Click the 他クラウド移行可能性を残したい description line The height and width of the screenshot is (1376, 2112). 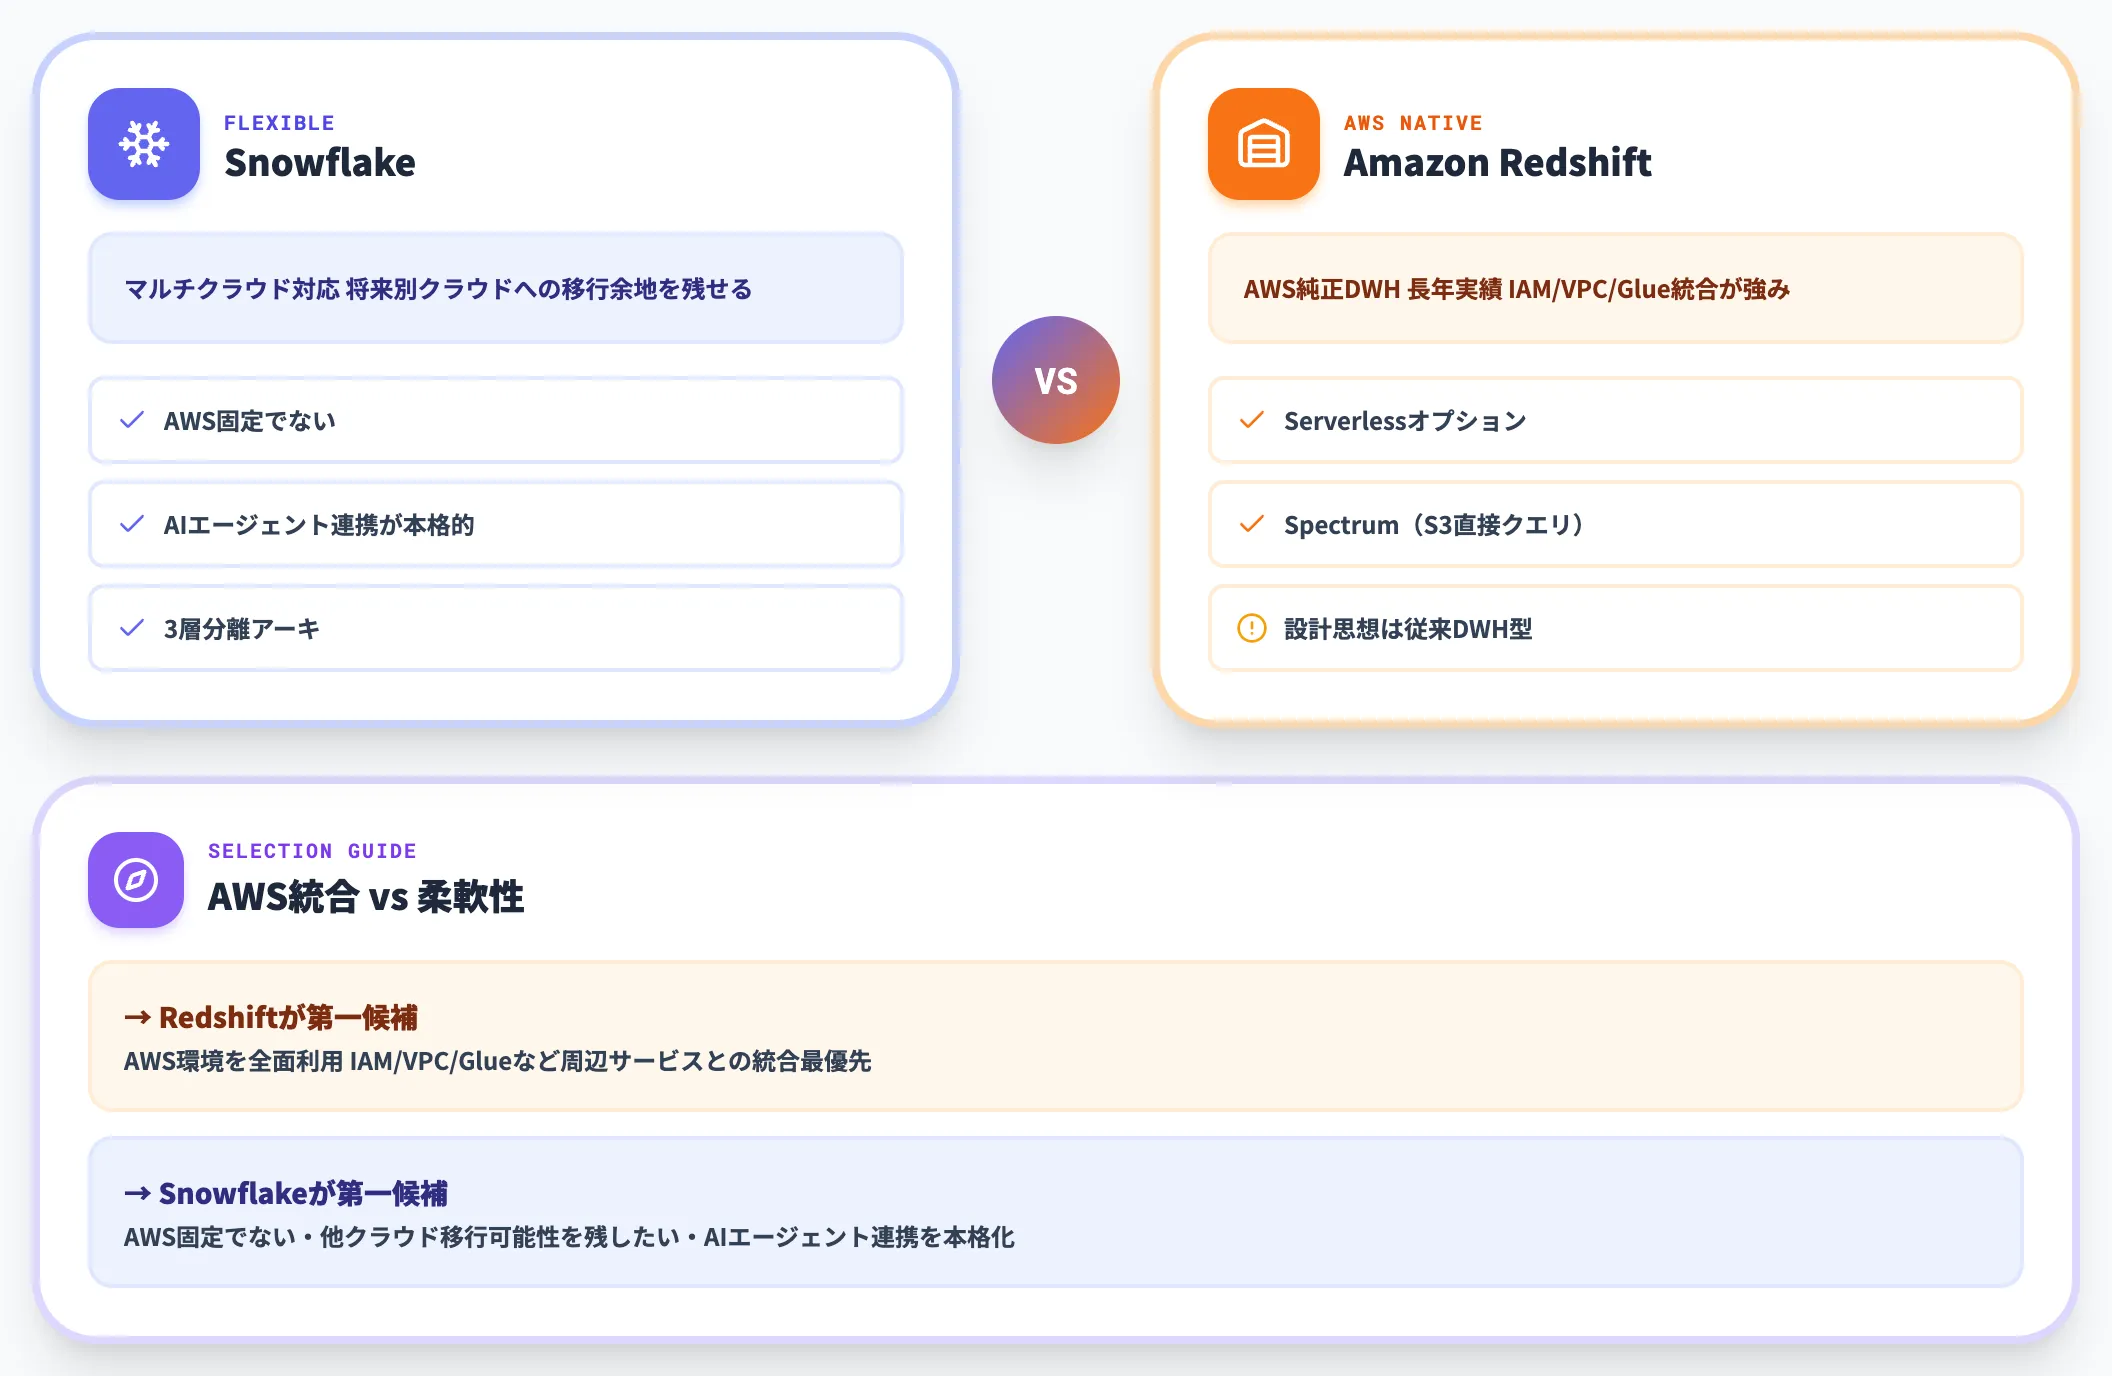click(569, 1237)
